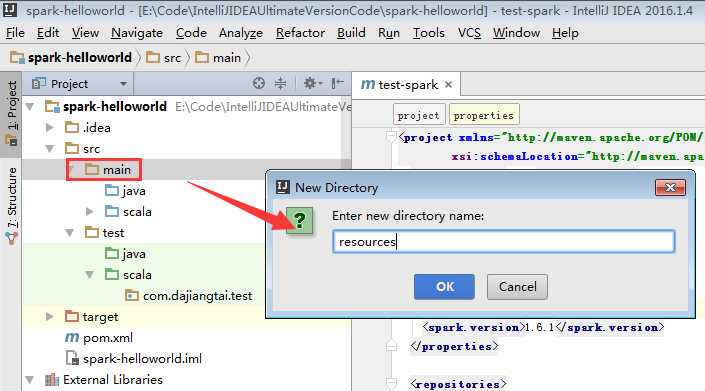705x391 pixels.
Task: Click OK to create the directory
Action: coord(444,286)
